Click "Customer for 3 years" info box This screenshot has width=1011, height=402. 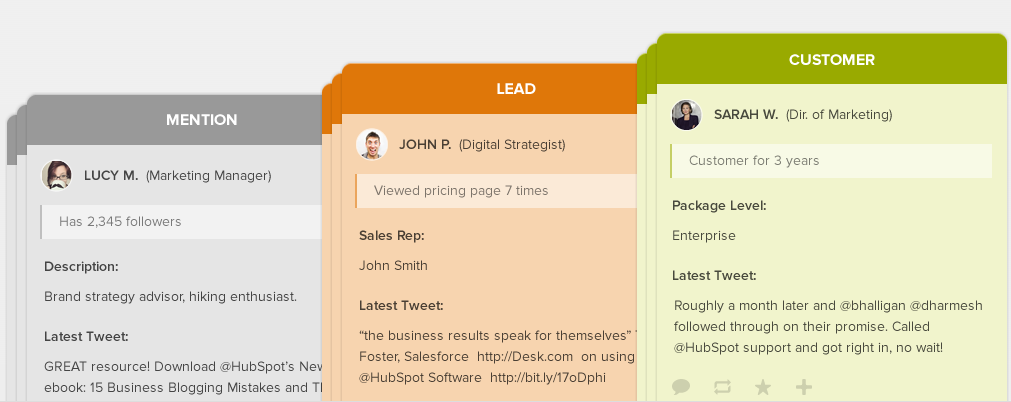[x=831, y=160]
